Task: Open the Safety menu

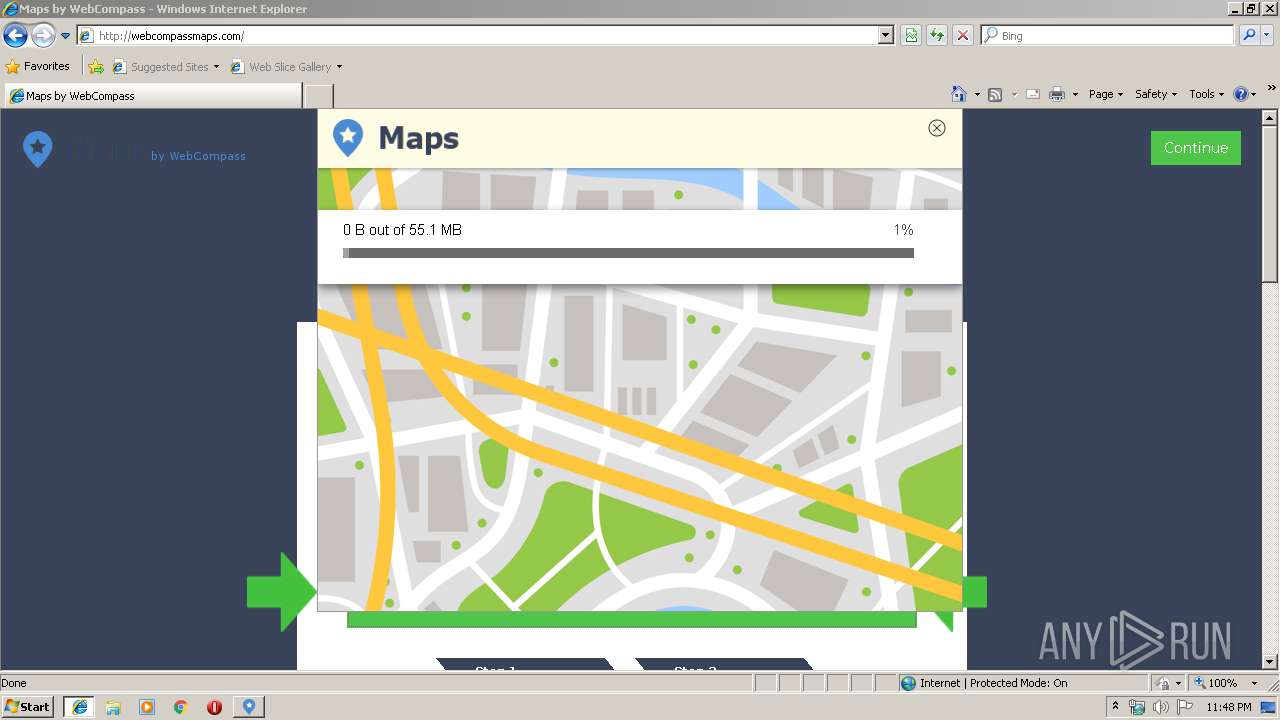Action: (x=1156, y=94)
